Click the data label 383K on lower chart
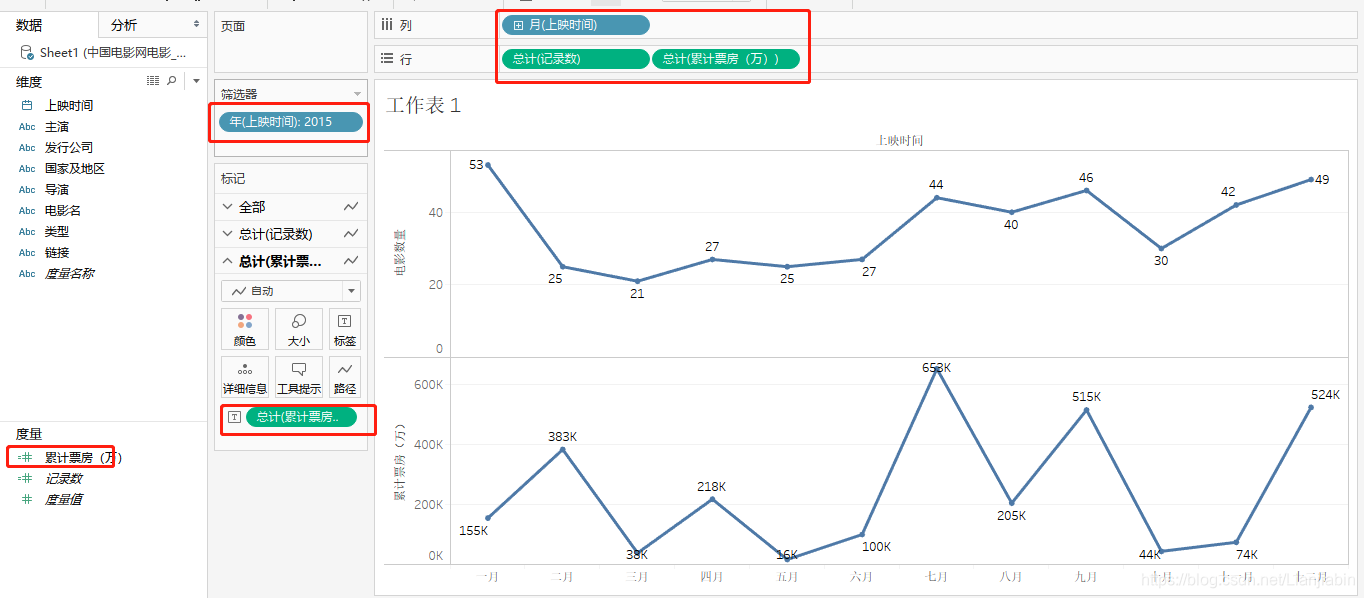The image size is (1364, 598). [x=562, y=436]
